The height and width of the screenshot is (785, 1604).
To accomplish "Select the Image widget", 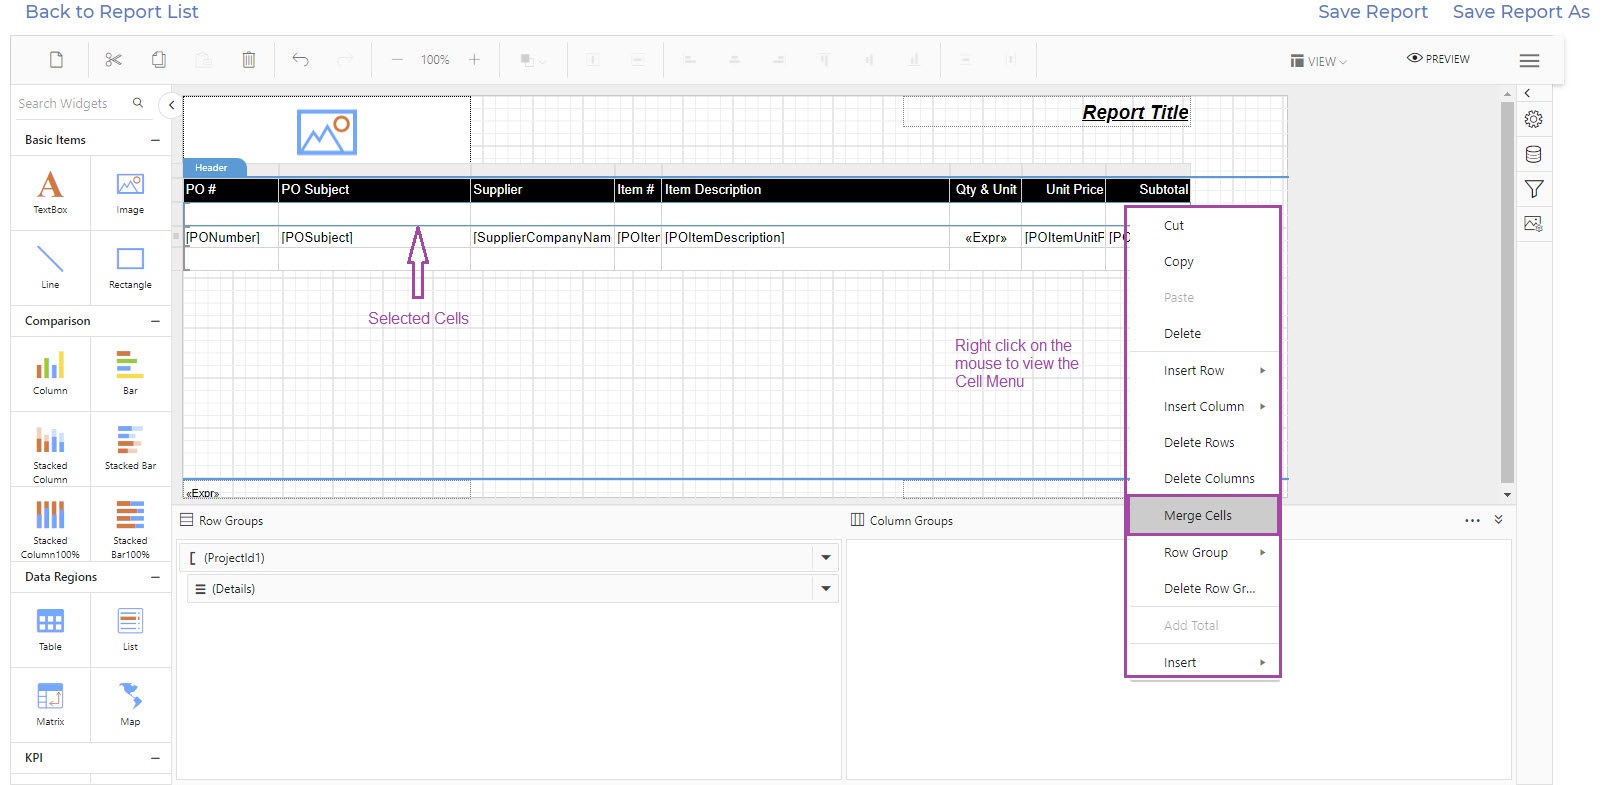I will [x=130, y=193].
